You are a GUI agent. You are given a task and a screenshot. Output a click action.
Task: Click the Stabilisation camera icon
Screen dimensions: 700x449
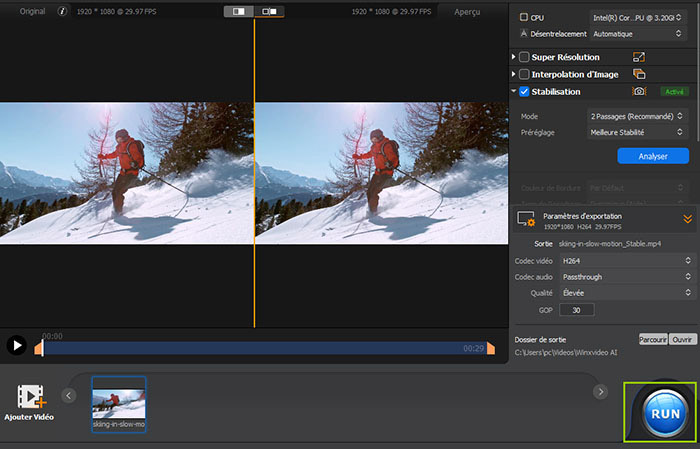point(639,91)
